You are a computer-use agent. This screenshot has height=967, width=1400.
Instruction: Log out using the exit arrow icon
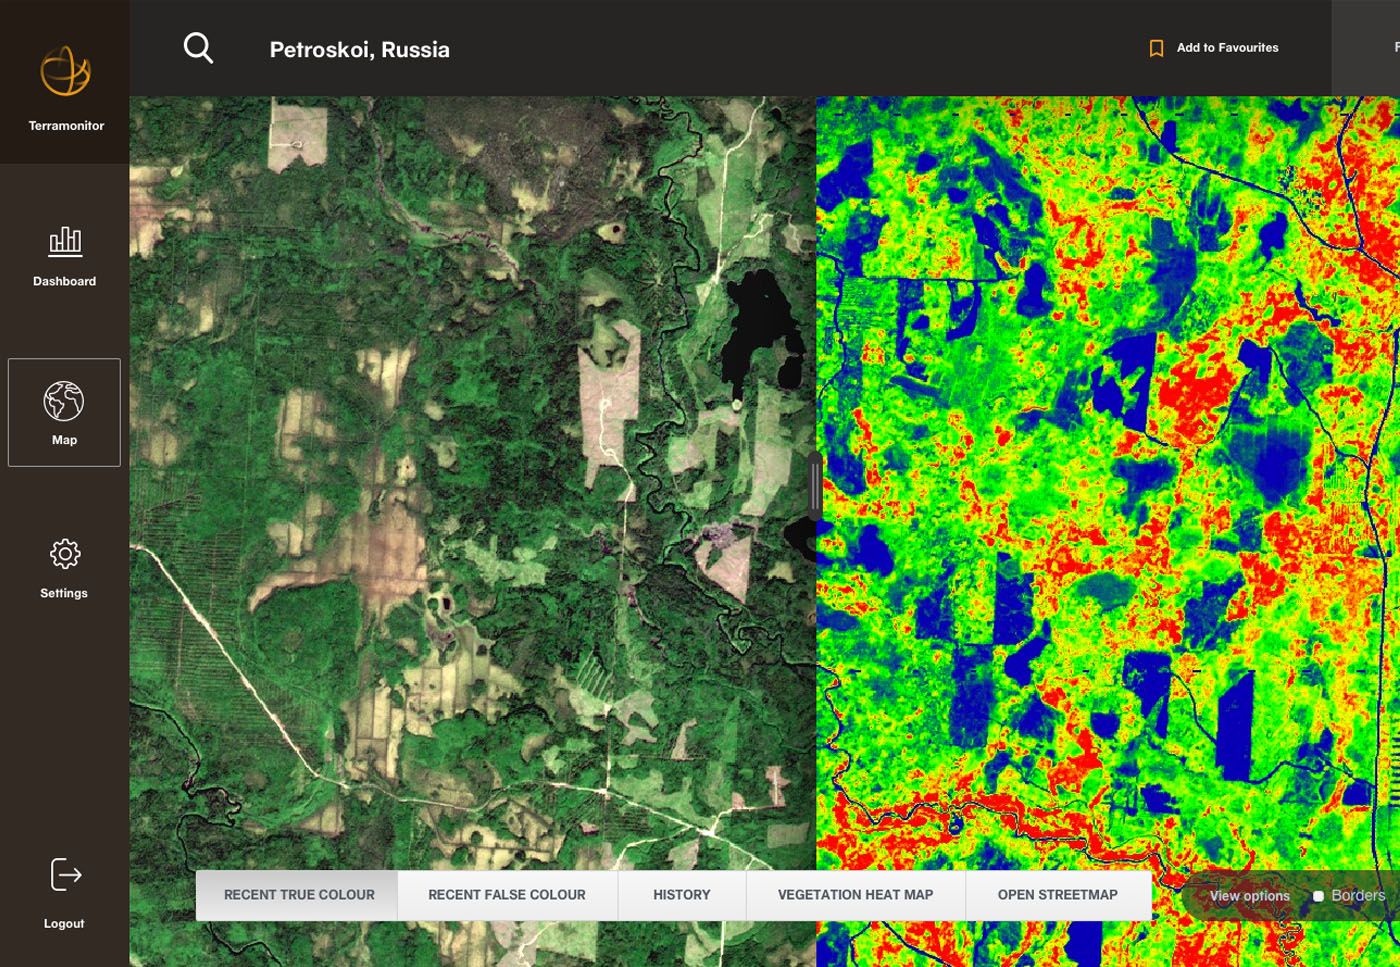coord(64,874)
